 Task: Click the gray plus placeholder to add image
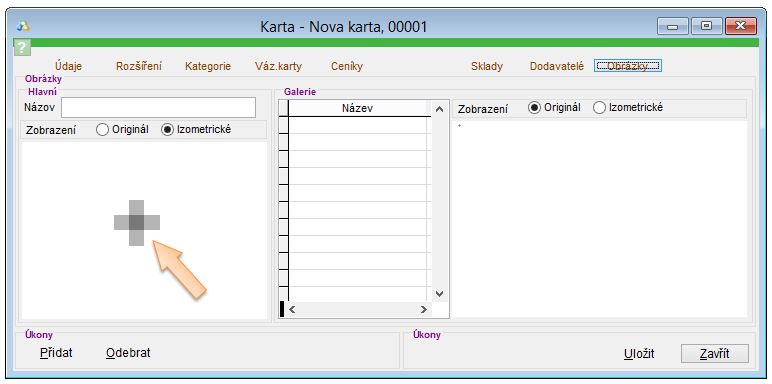[137, 223]
